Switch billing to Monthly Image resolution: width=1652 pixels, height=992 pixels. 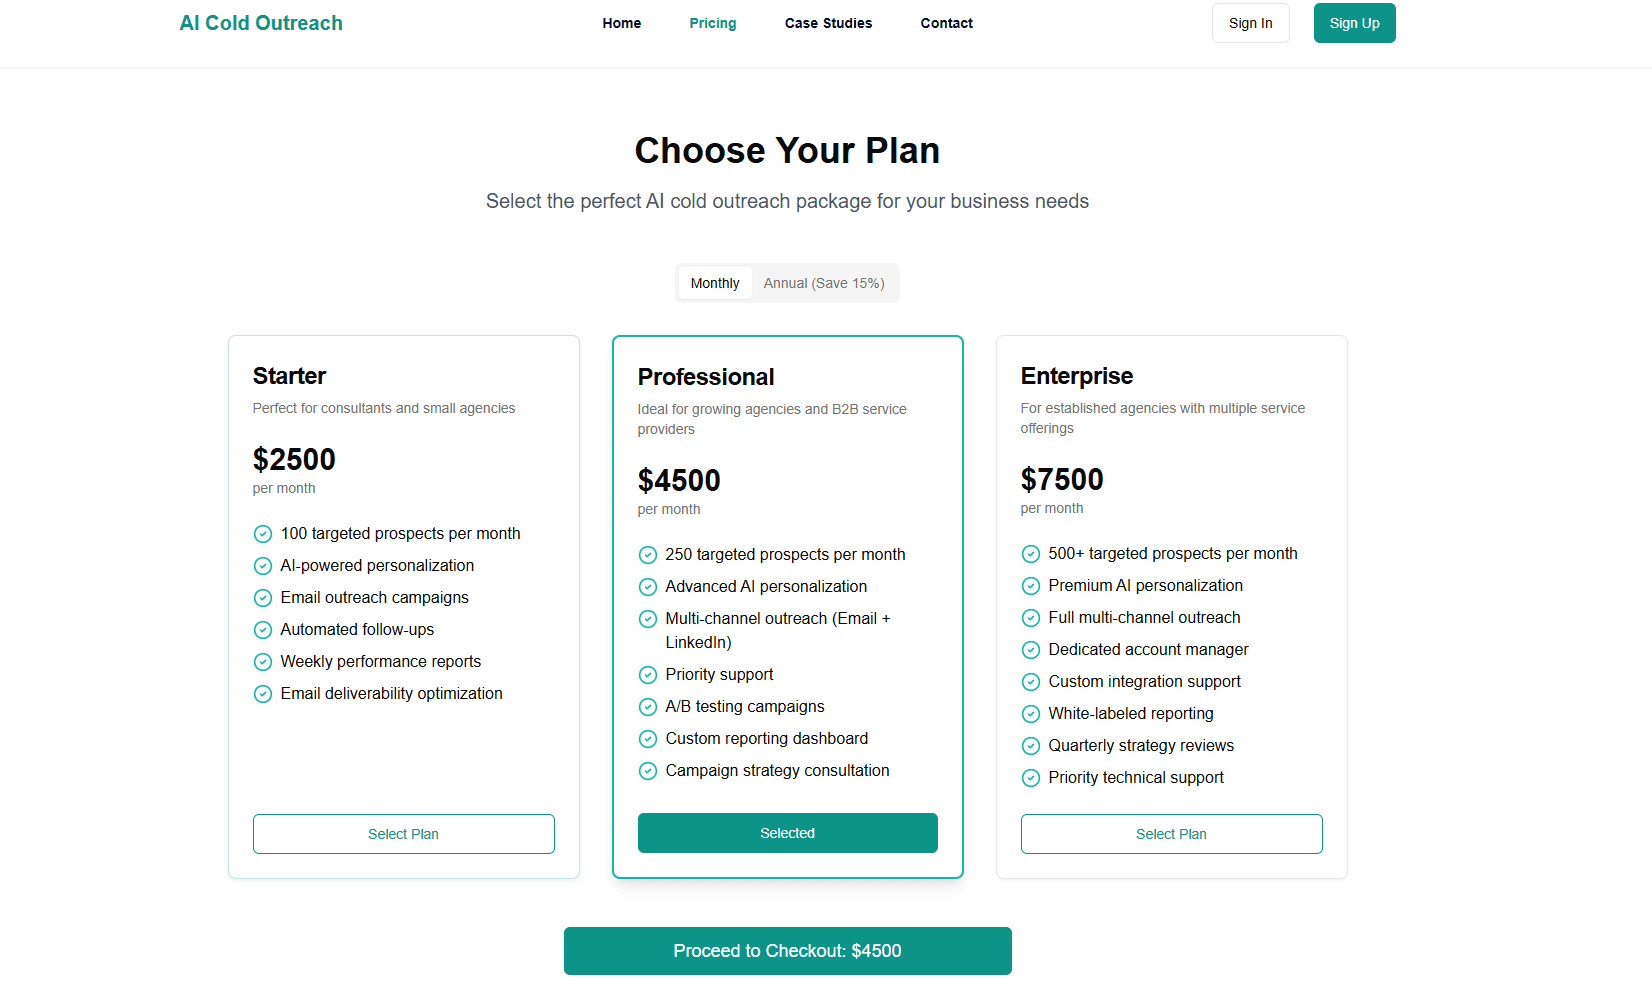(714, 283)
